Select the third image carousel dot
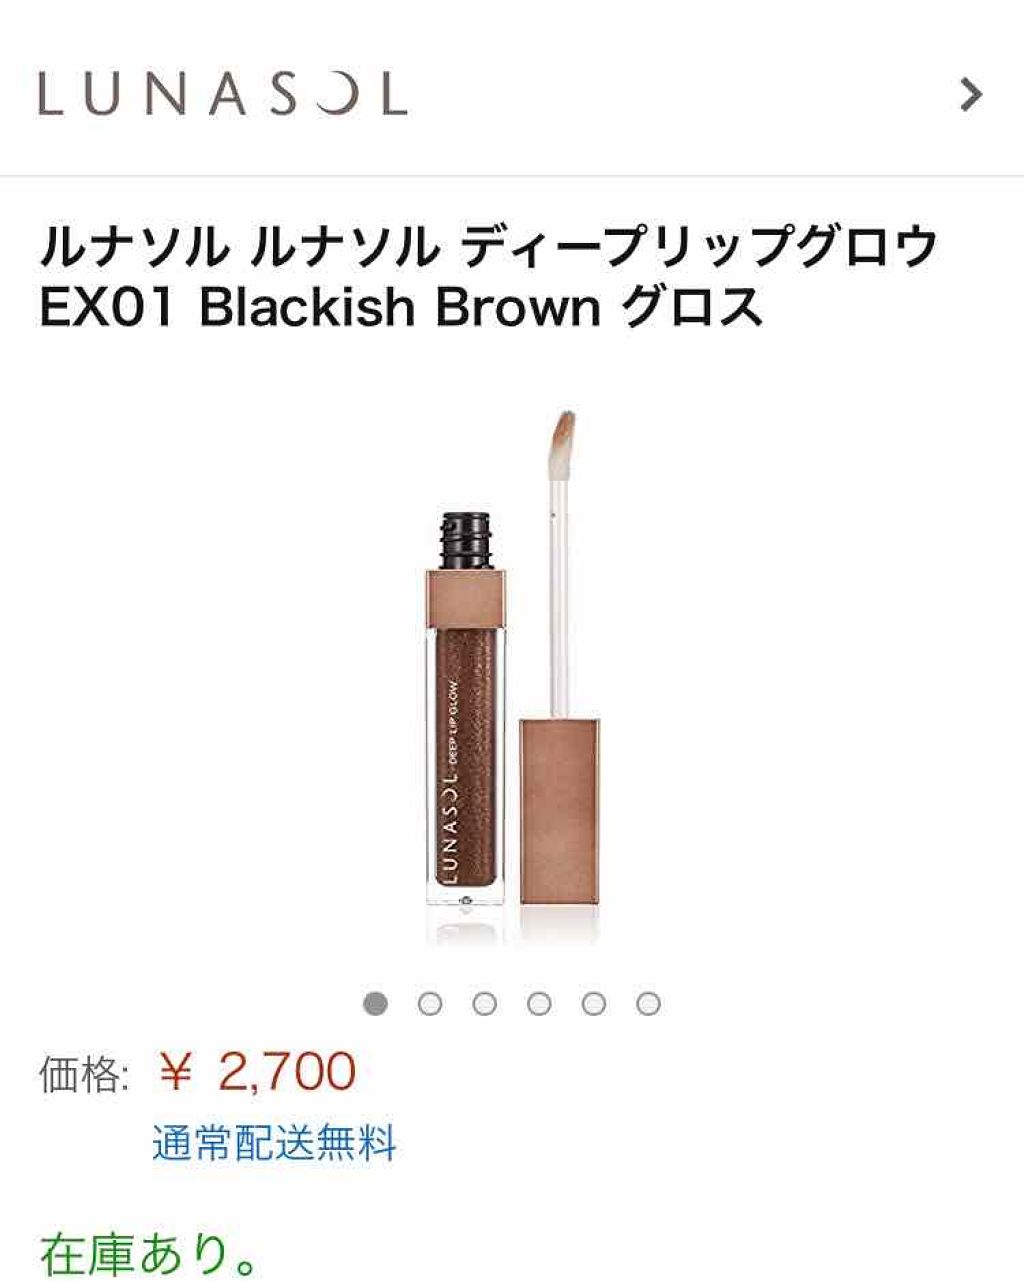 coord(485,1002)
